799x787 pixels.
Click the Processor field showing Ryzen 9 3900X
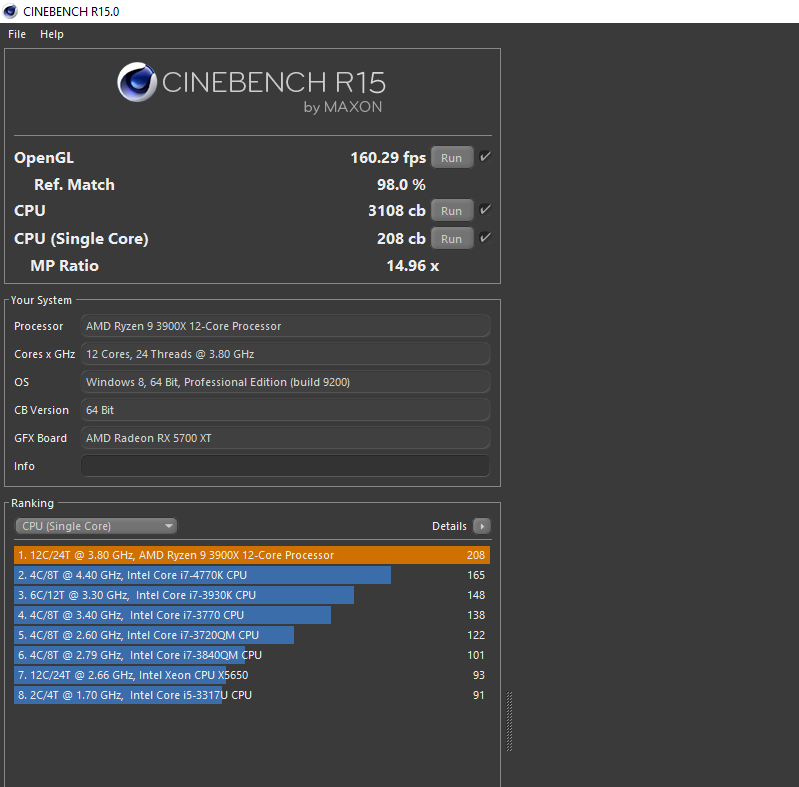point(285,326)
